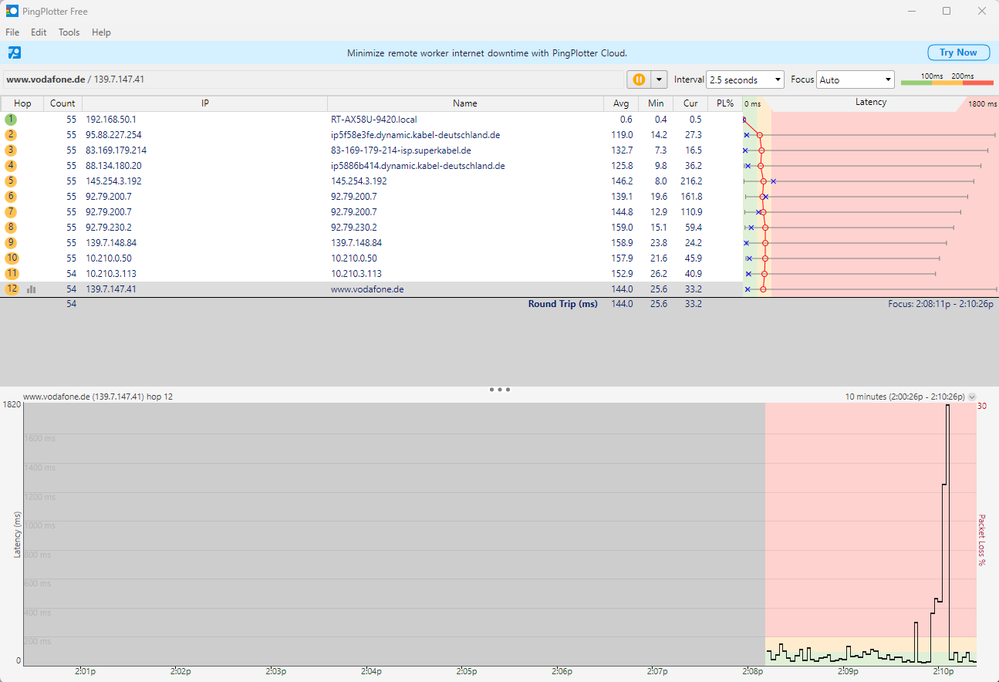Change the Focus dropdown from Auto
The width and height of the screenshot is (999, 682).
click(x=855, y=79)
